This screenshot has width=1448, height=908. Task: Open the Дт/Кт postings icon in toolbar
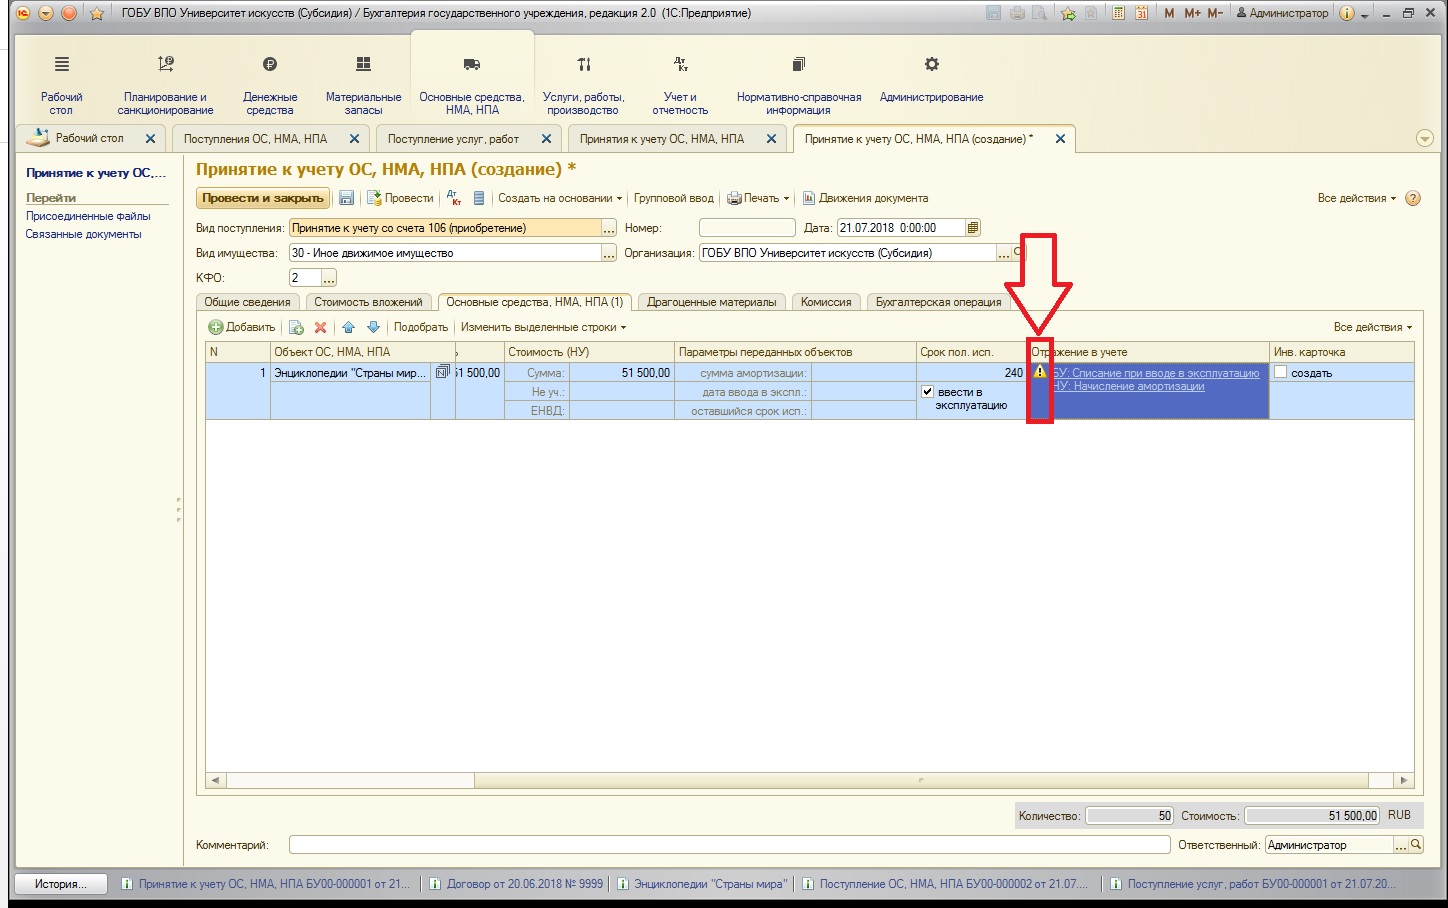pos(454,198)
